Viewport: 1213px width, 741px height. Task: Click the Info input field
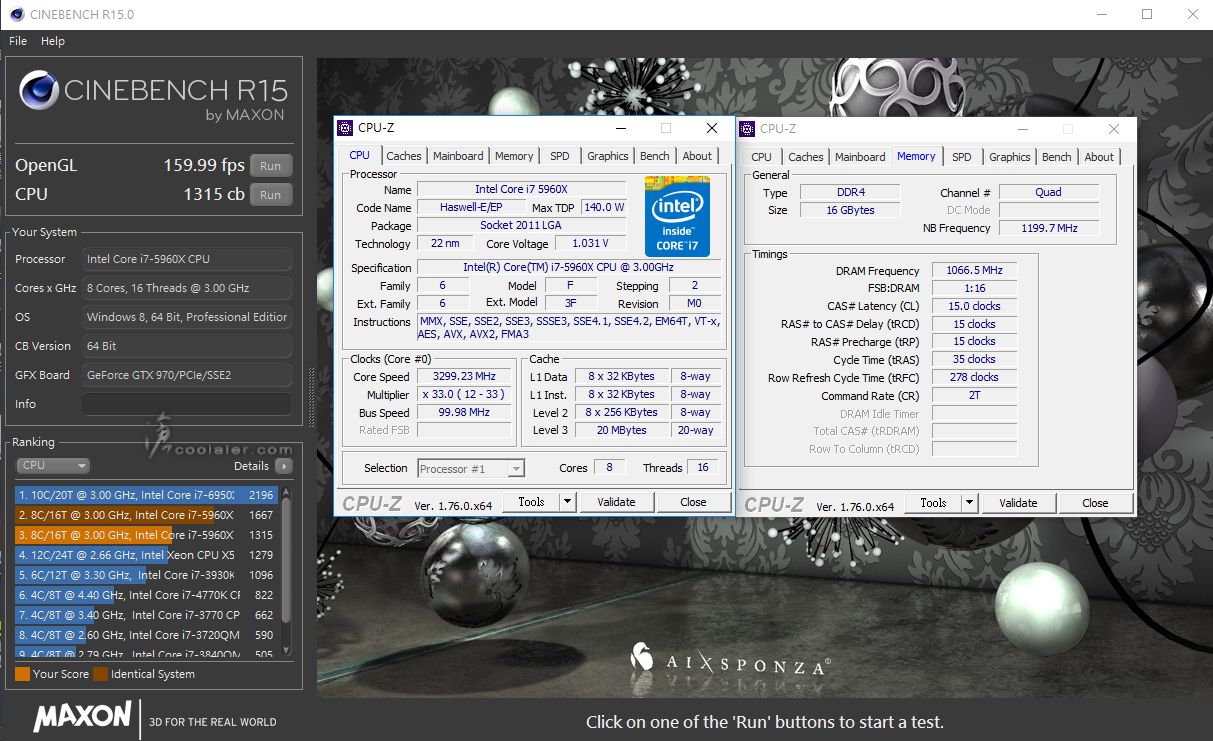coord(188,404)
